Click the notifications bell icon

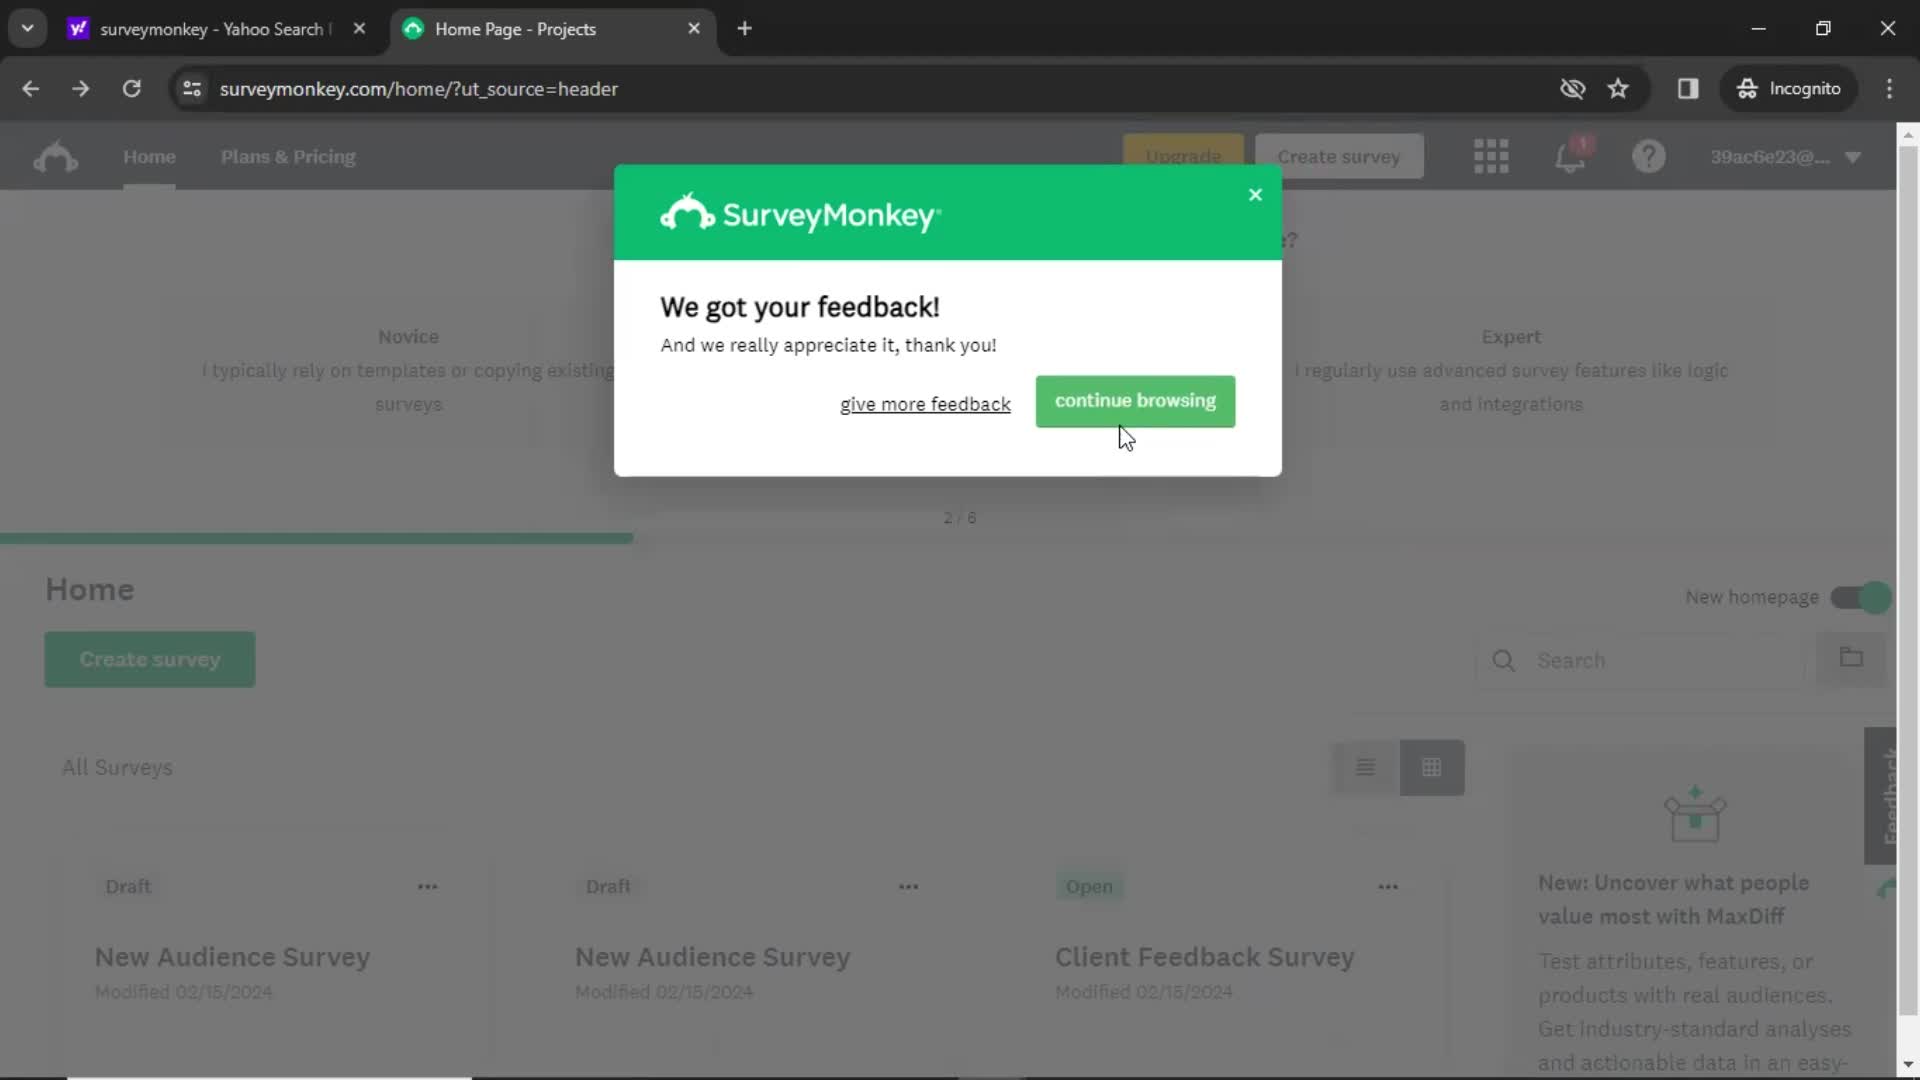(x=1573, y=157)
